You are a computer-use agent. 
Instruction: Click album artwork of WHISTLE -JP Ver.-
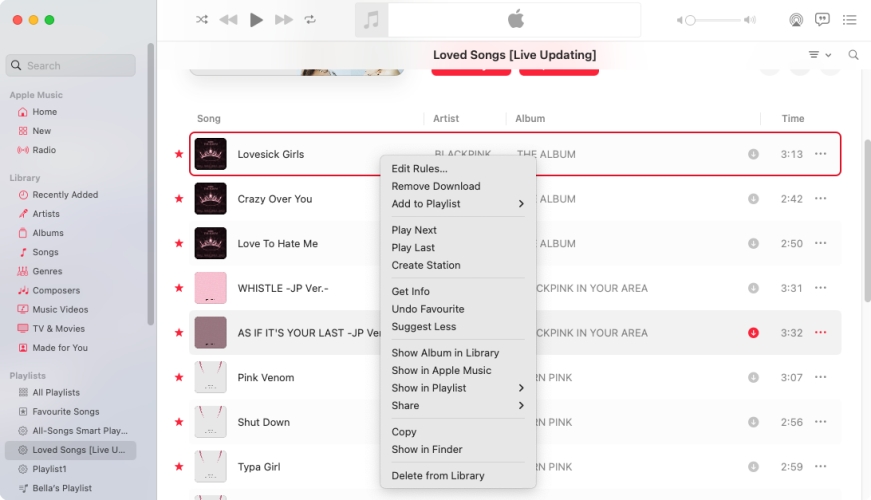click(211, 288)
